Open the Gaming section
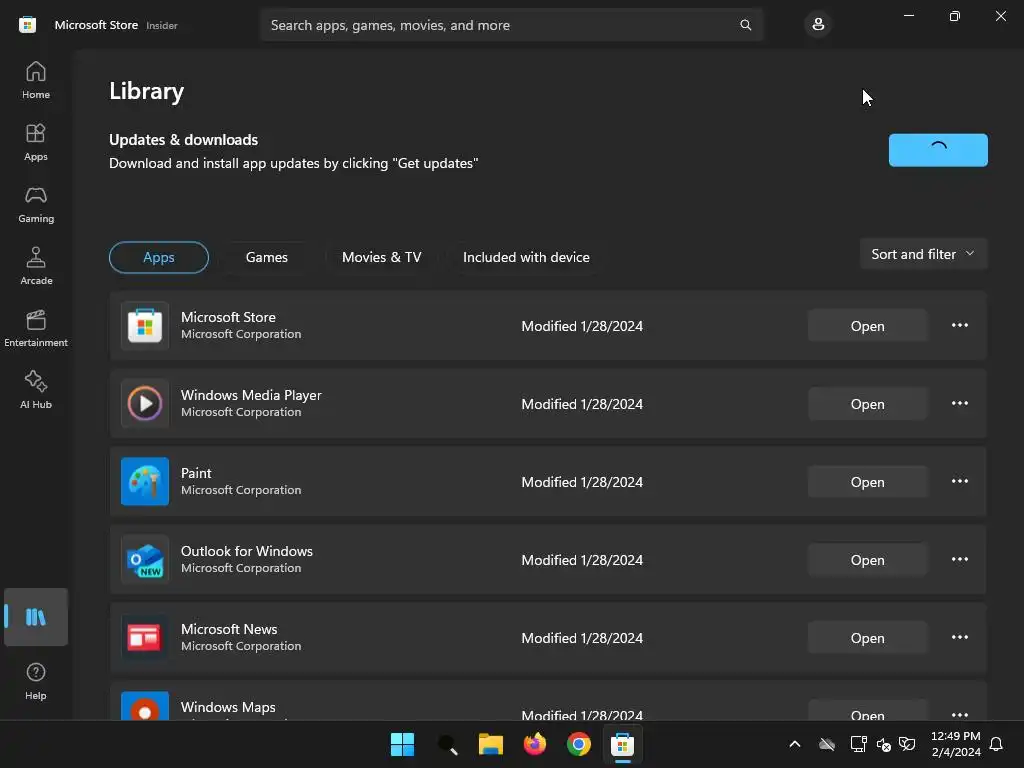This screenshot has height=768, width=1024. (36, 204)
